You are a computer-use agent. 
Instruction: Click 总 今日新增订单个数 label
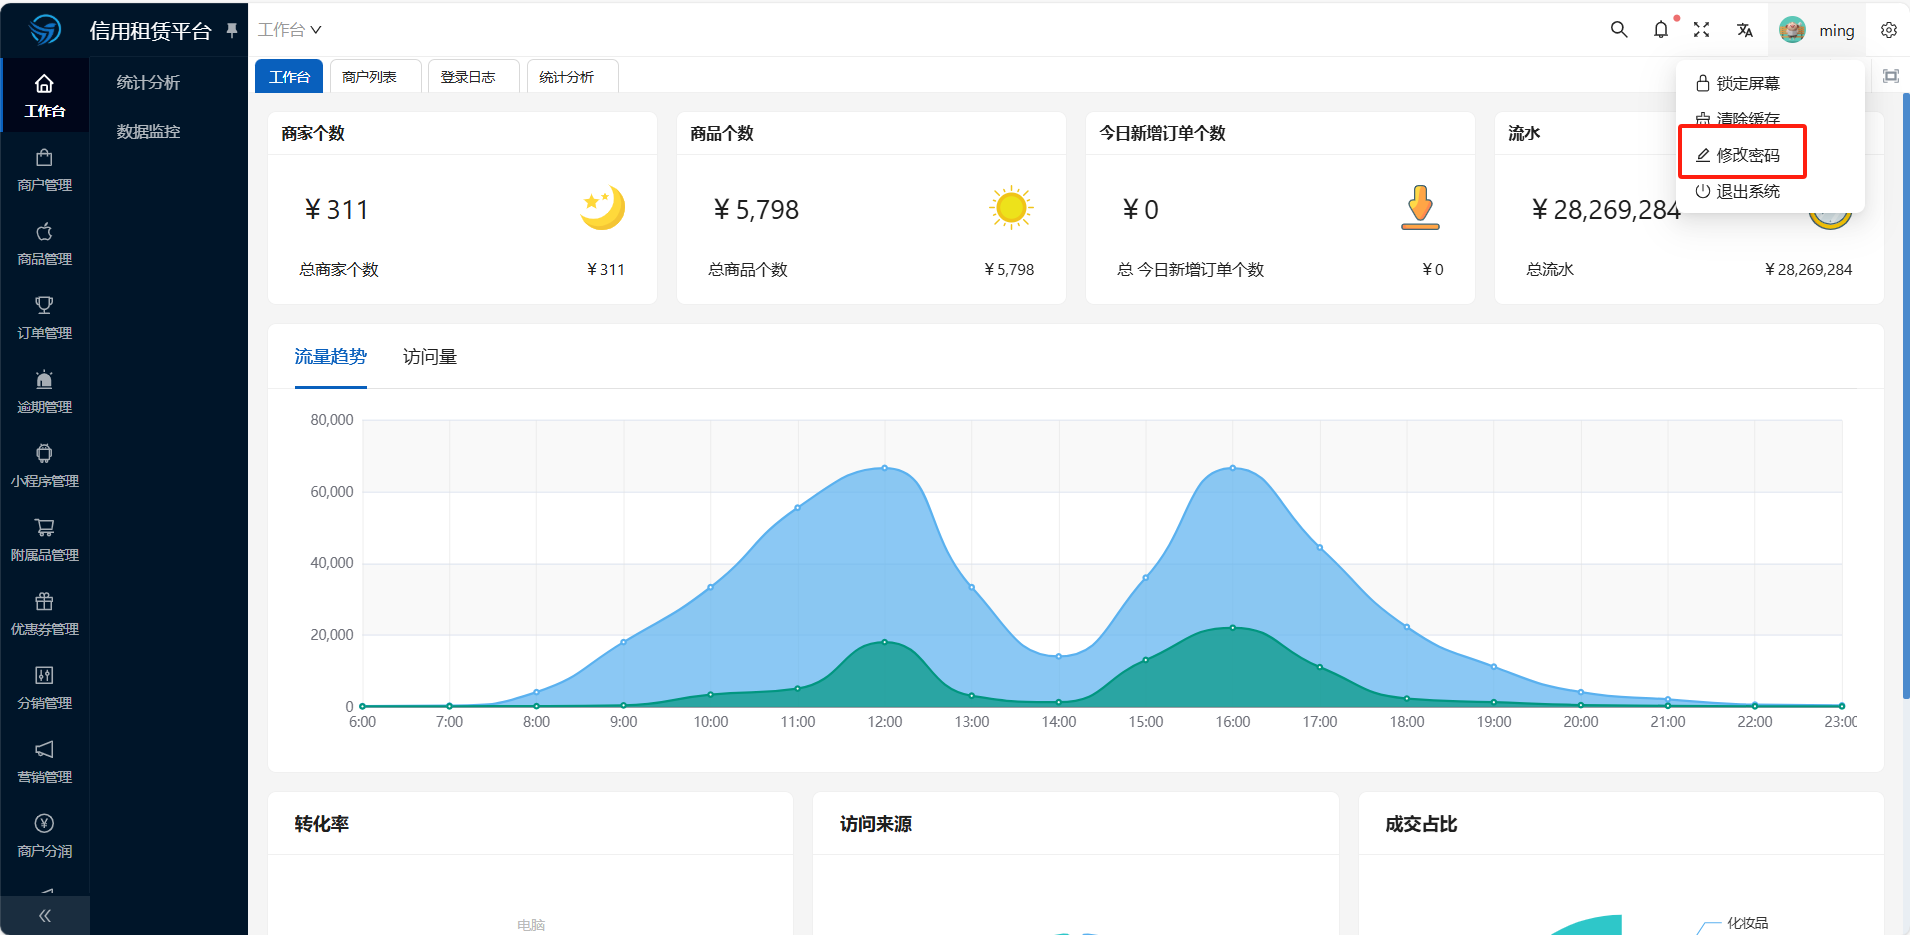[x=1190, y=270]
